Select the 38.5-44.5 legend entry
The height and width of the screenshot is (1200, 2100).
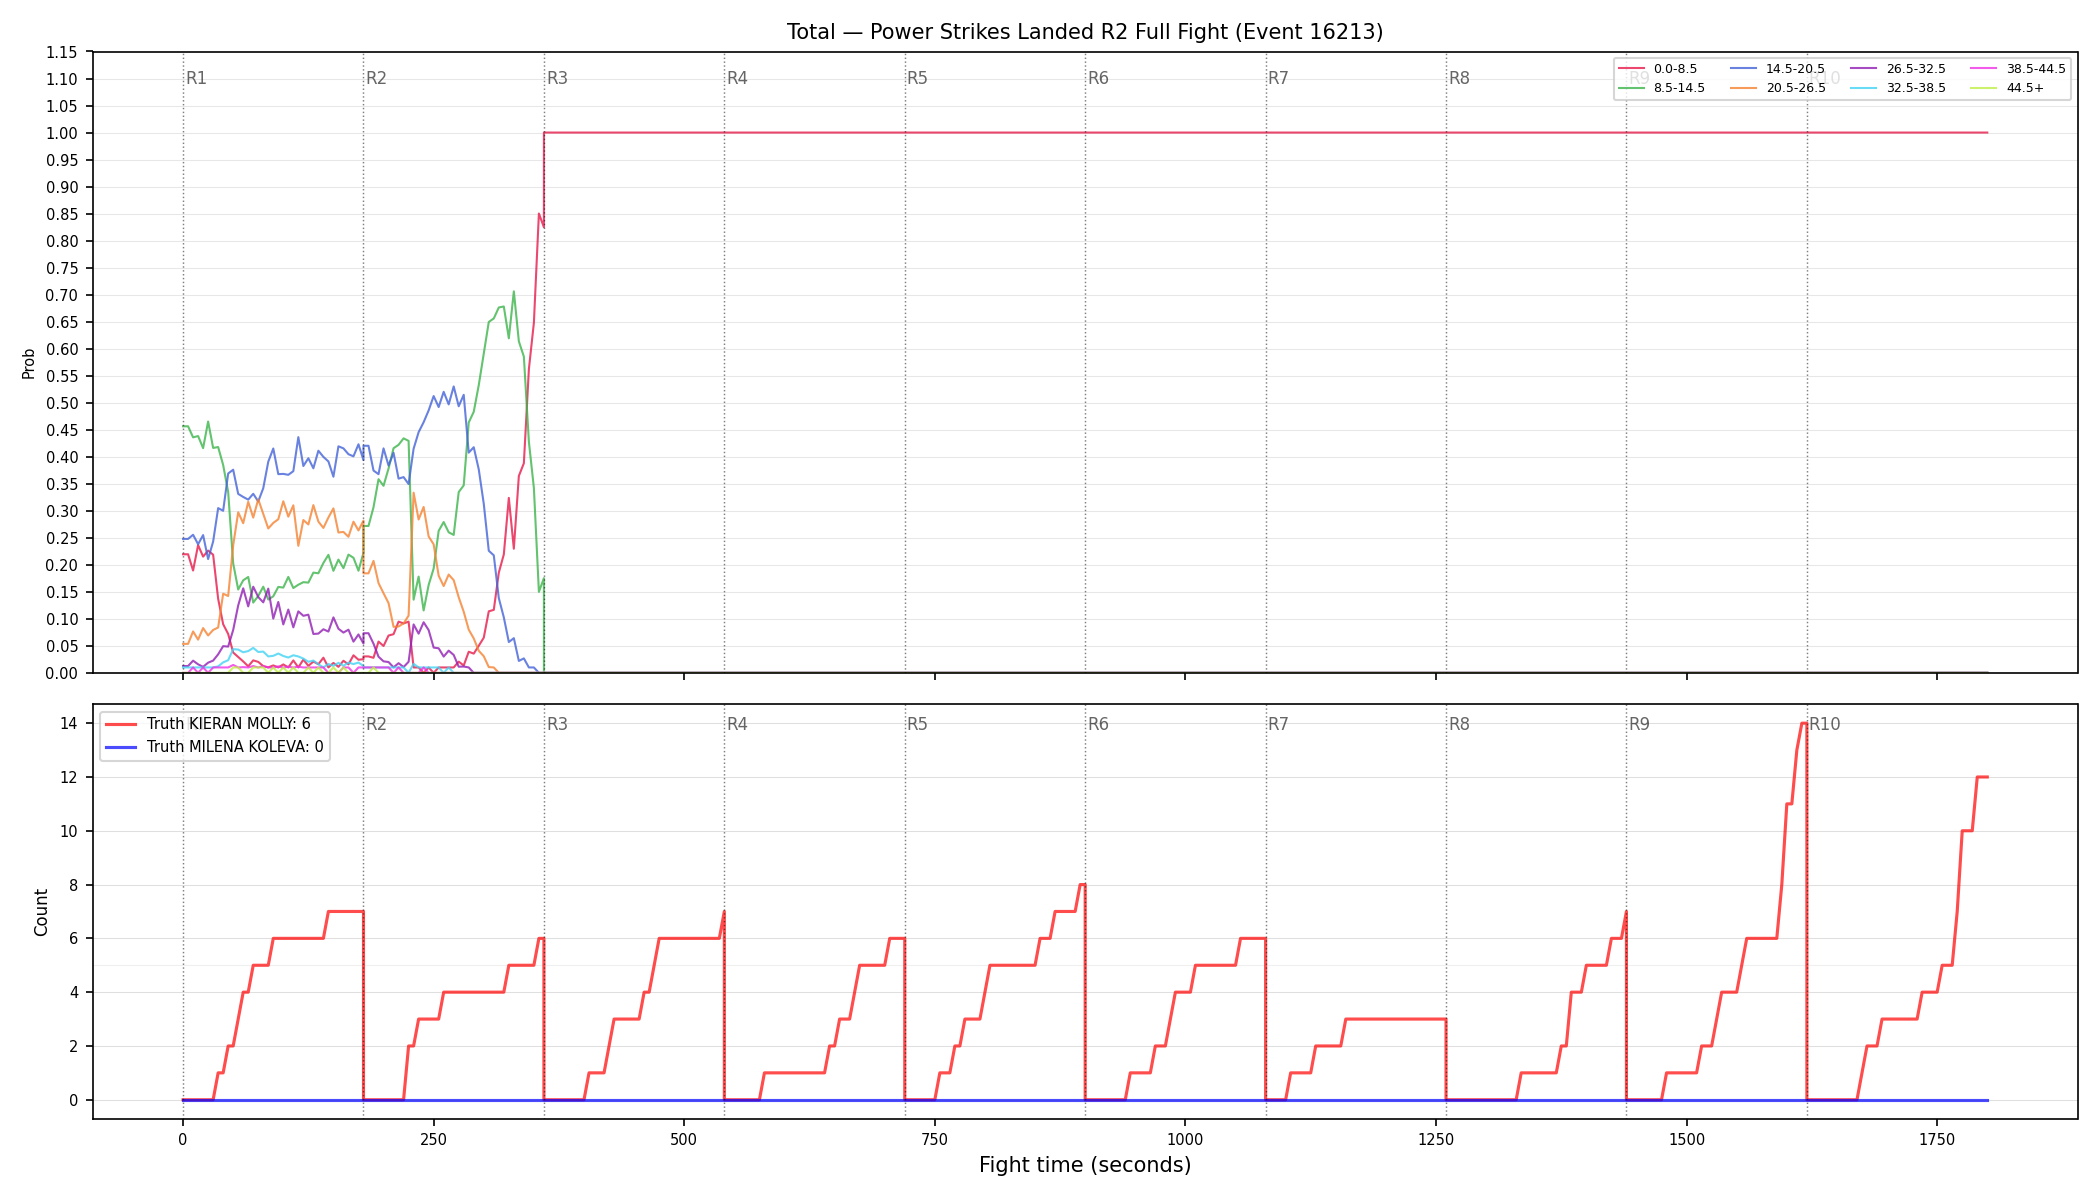tap(2018, 69)
